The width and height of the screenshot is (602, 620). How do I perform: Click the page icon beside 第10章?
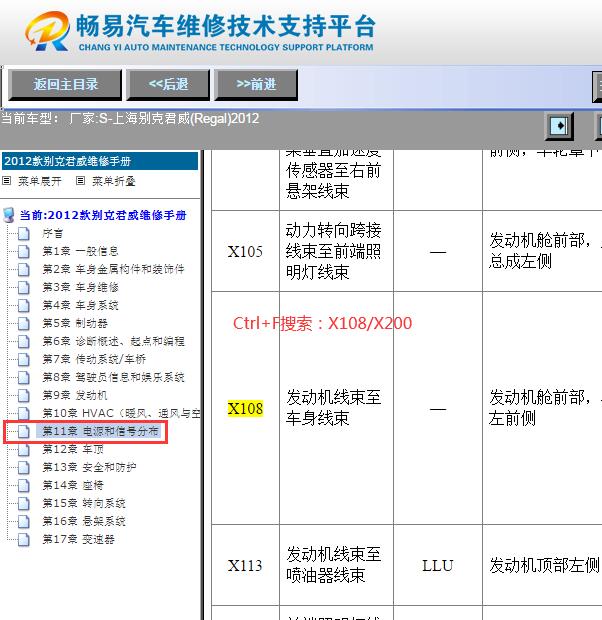point(24,413)
